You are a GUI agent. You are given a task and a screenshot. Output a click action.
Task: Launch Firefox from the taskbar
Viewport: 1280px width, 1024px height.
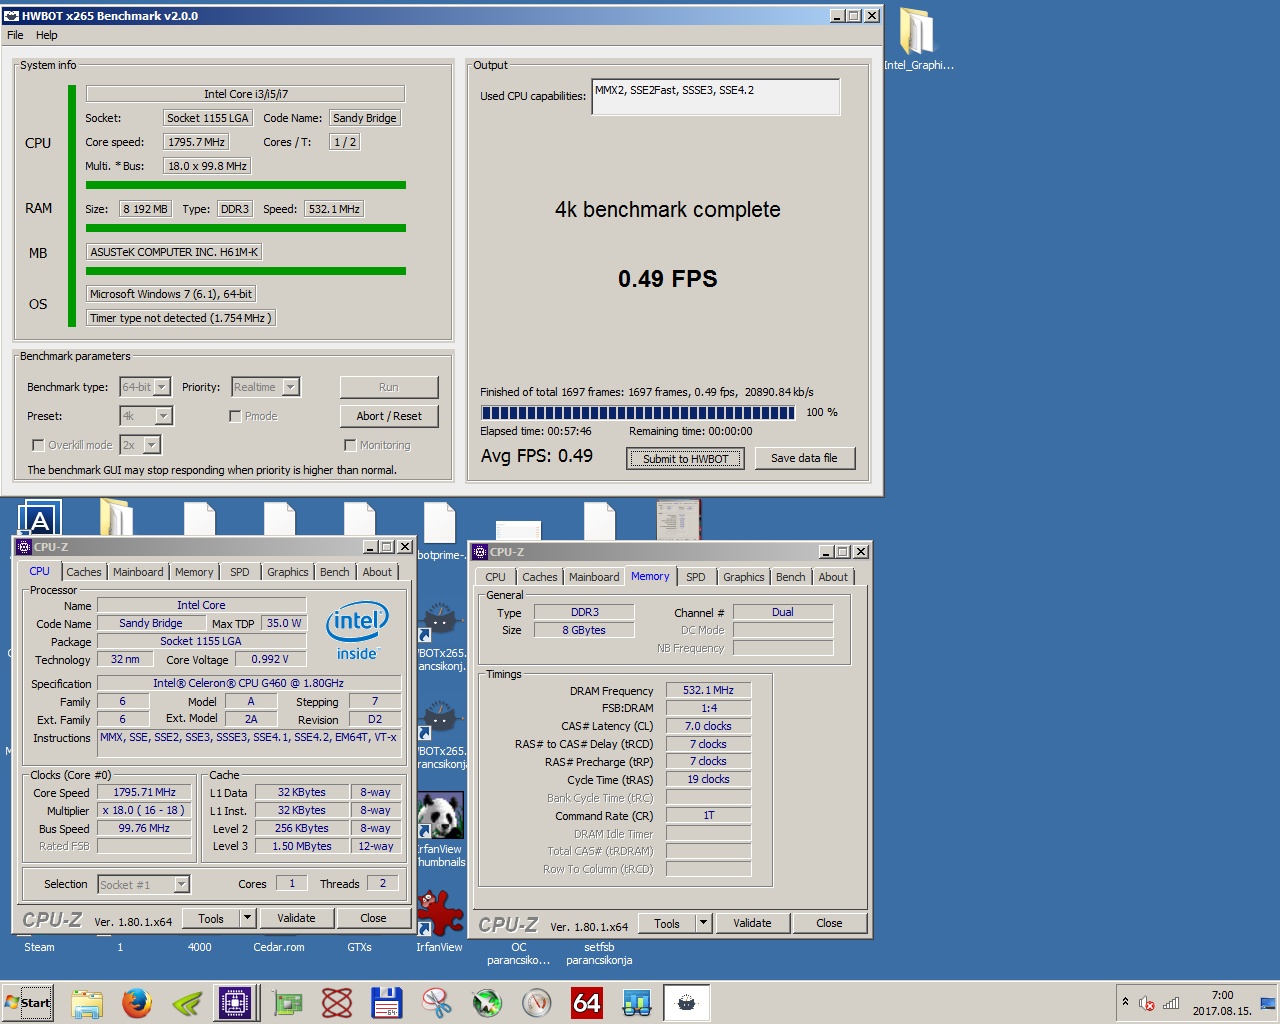pos(137,1003)
